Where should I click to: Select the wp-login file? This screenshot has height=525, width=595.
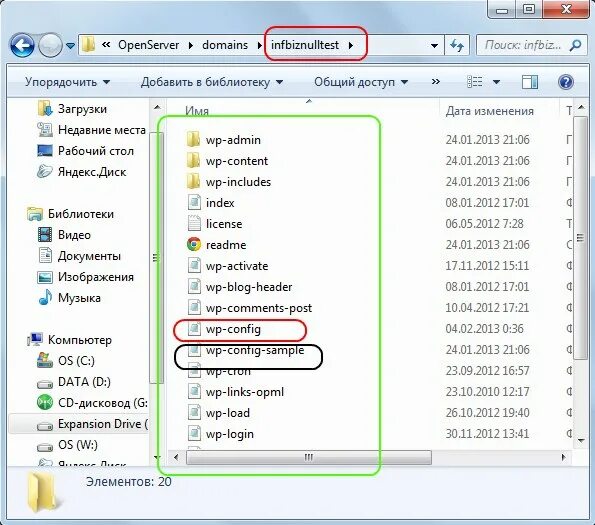[230, 434]
